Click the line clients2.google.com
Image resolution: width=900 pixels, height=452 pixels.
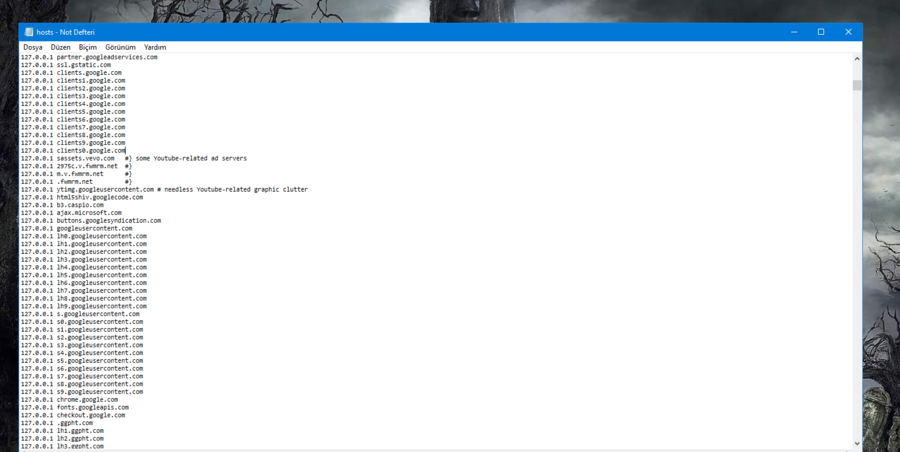[x=73, y=88]
